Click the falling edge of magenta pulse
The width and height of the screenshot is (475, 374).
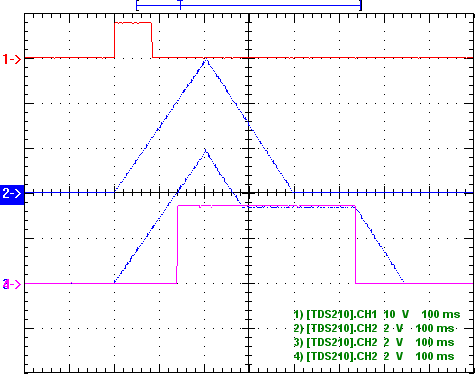click(355, 244)
